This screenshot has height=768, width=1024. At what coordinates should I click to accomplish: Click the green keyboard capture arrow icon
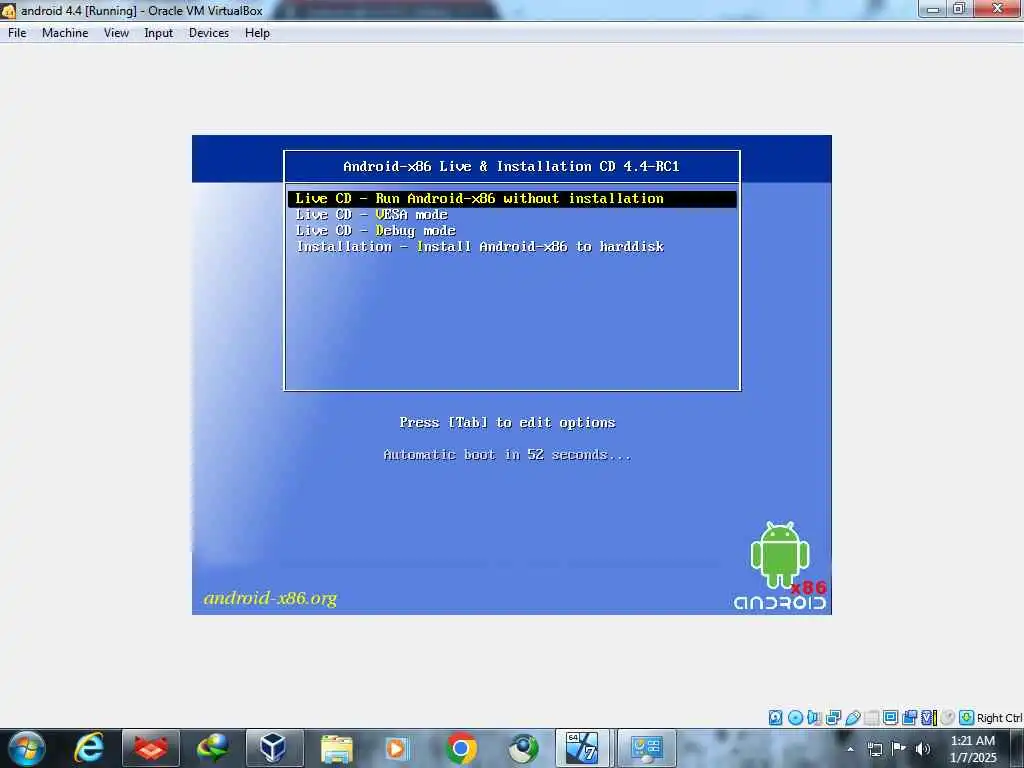[967, 718]
